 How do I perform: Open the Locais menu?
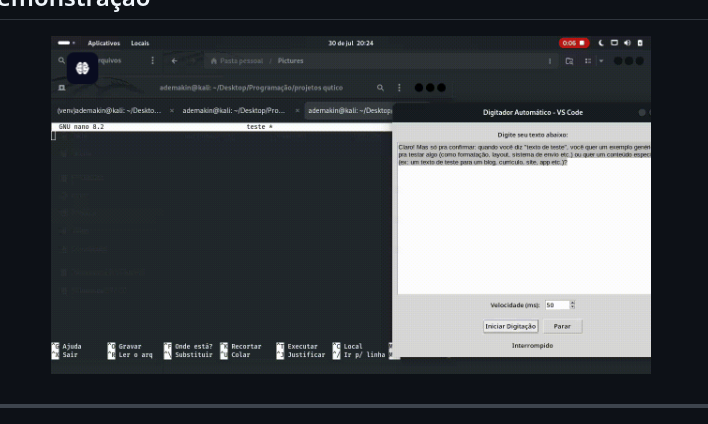click(140, 43)
